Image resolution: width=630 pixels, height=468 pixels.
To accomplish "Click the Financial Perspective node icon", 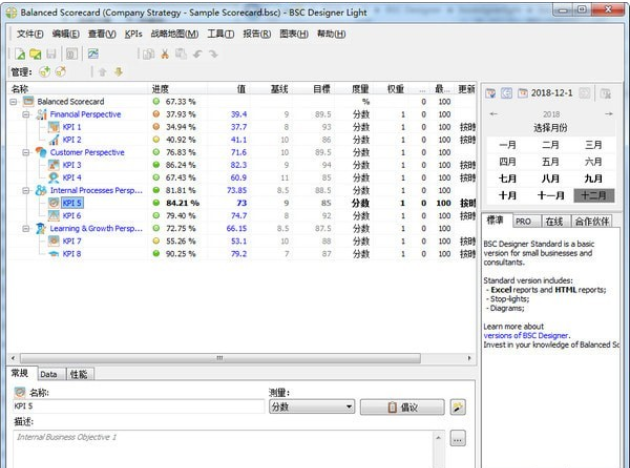I will 41,114.
